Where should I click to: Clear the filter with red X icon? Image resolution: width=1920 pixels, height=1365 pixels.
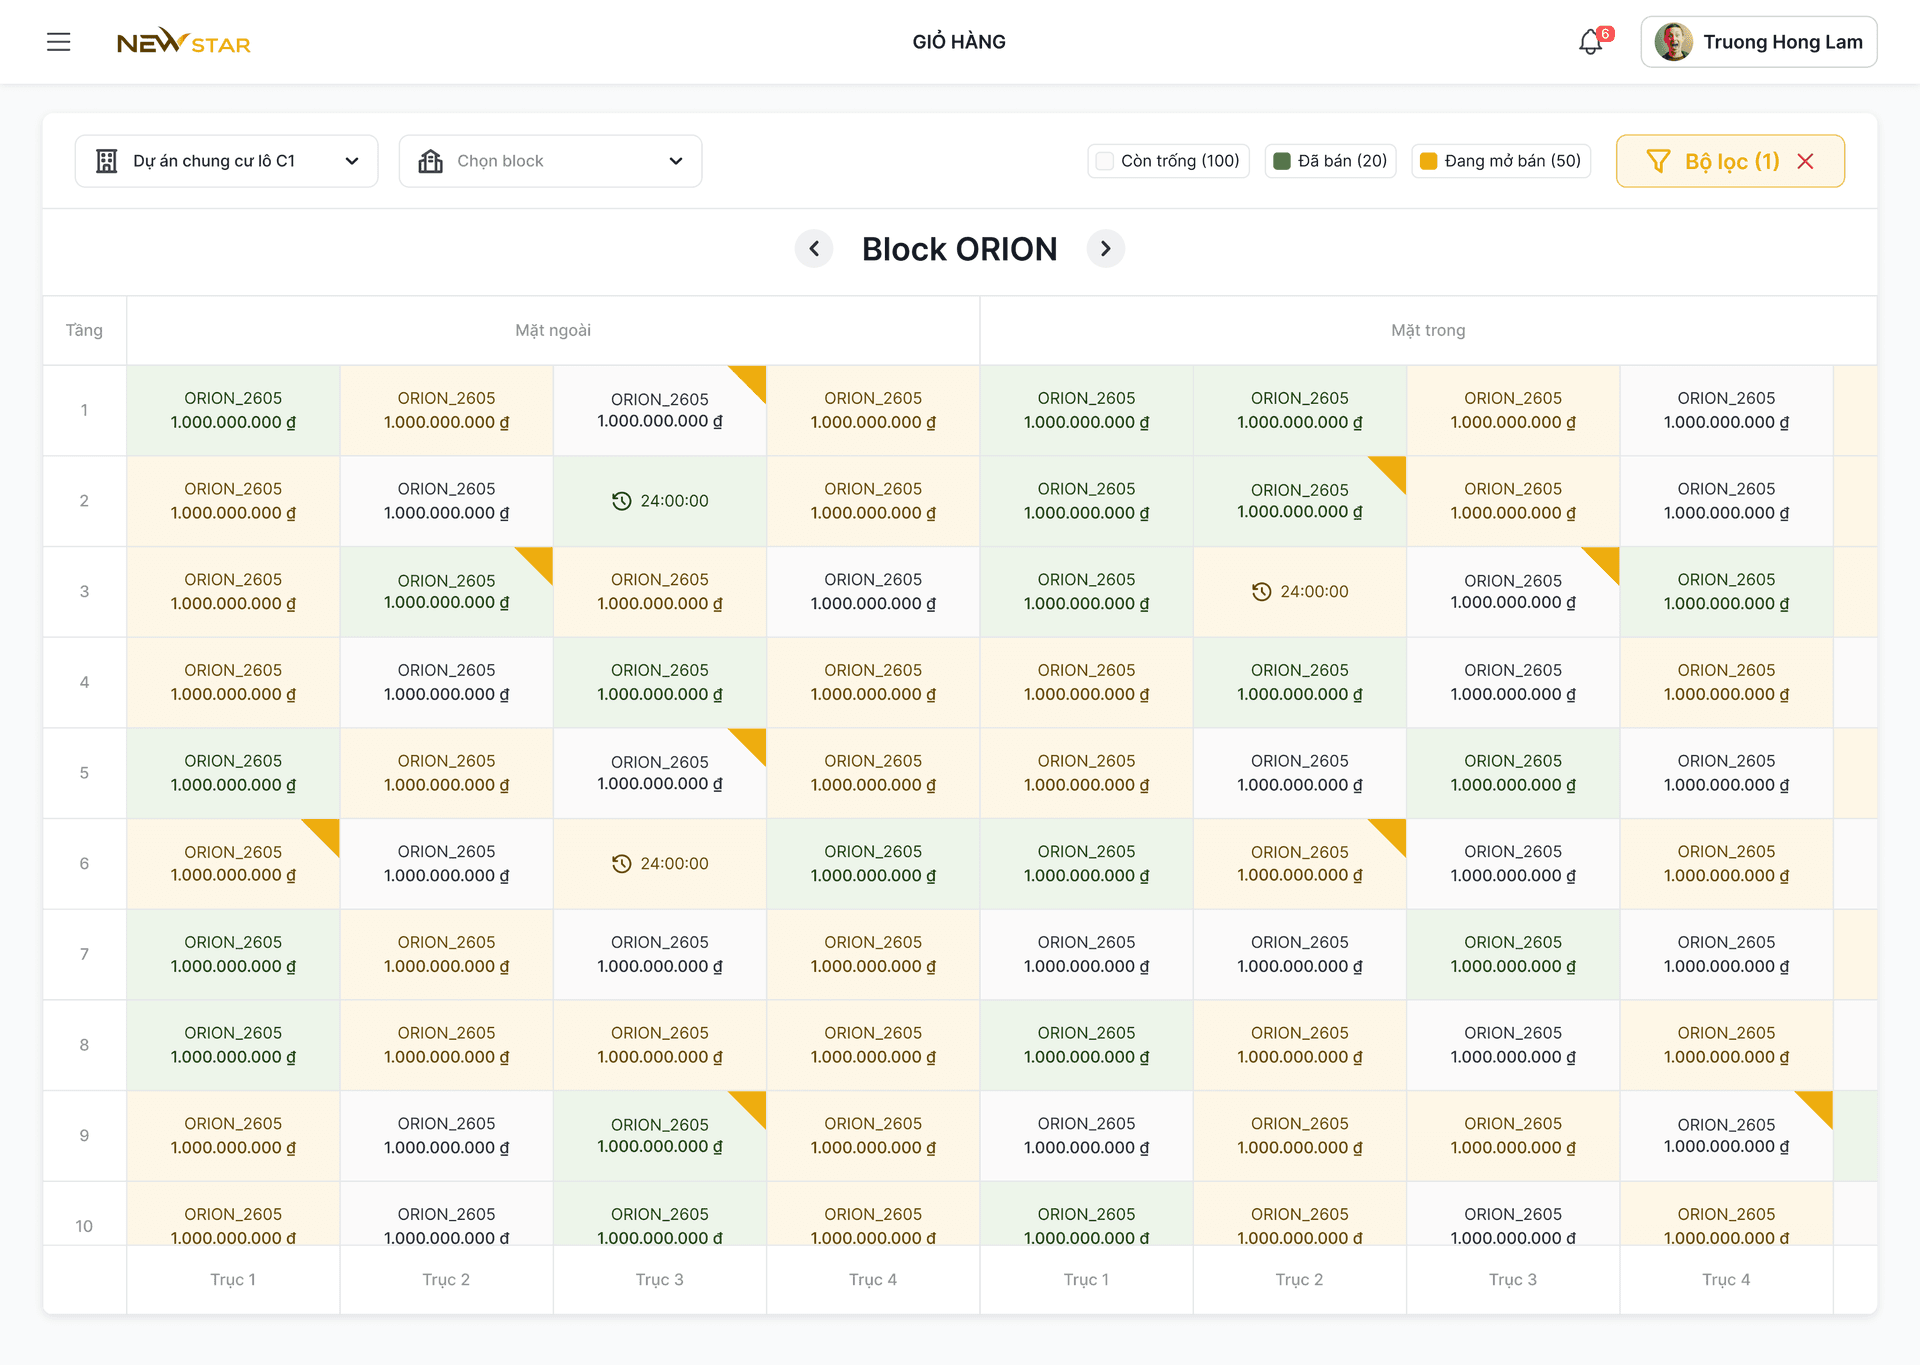(x=1805, y=161)
